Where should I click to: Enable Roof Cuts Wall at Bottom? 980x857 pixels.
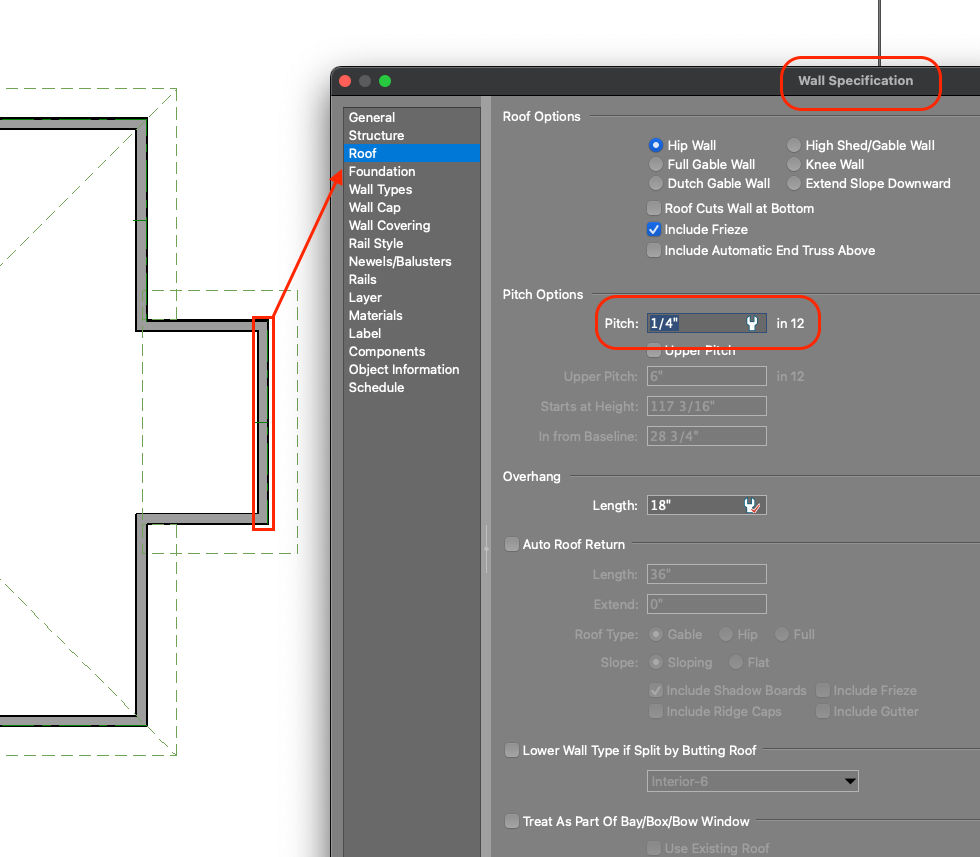654,209
